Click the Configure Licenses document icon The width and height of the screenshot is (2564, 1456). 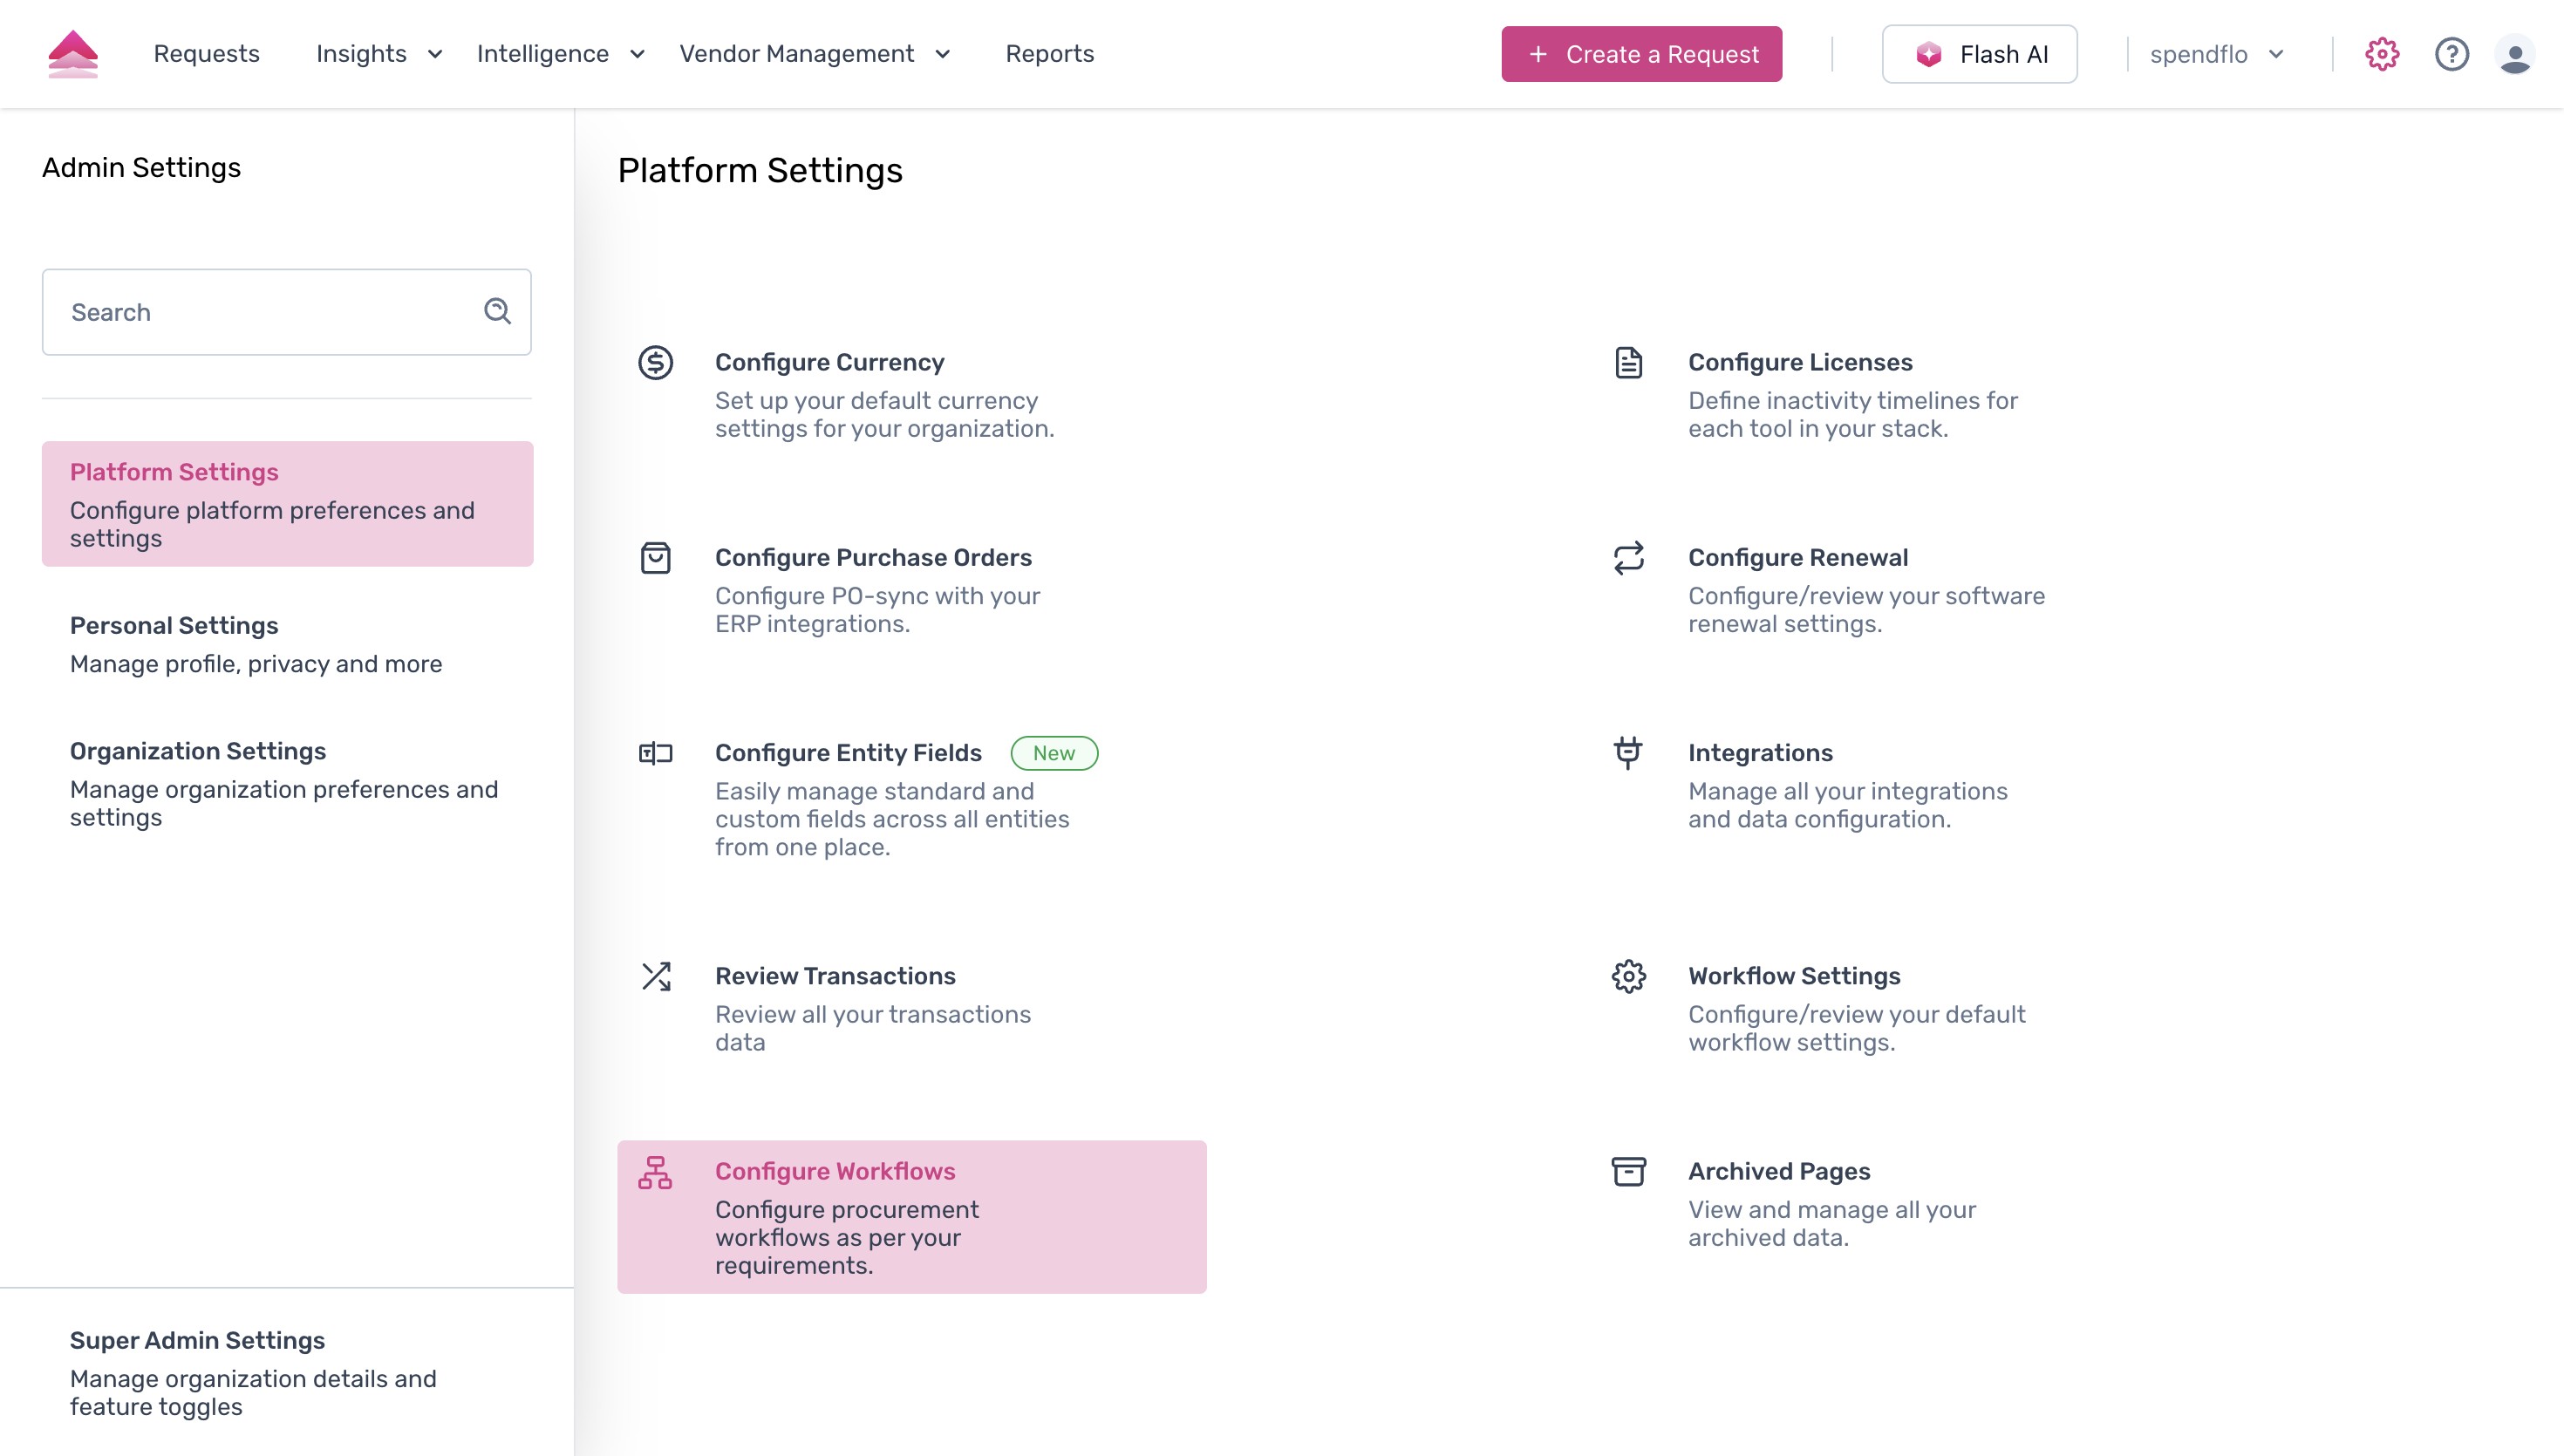tap(1628, 364)
